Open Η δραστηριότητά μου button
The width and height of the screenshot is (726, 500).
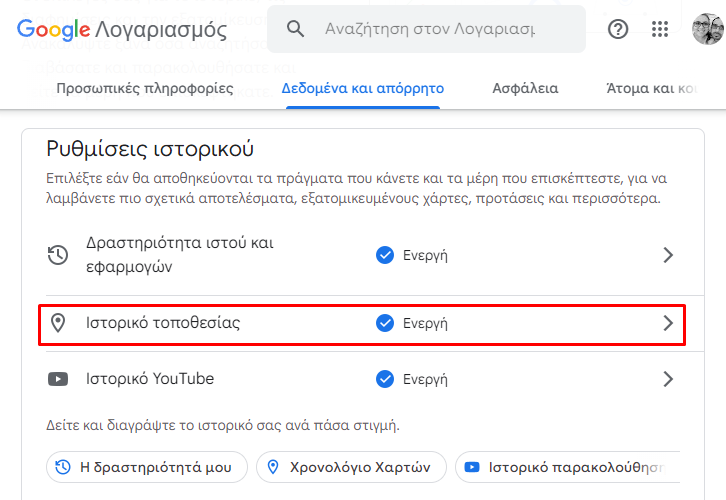(x=147, y=467)
